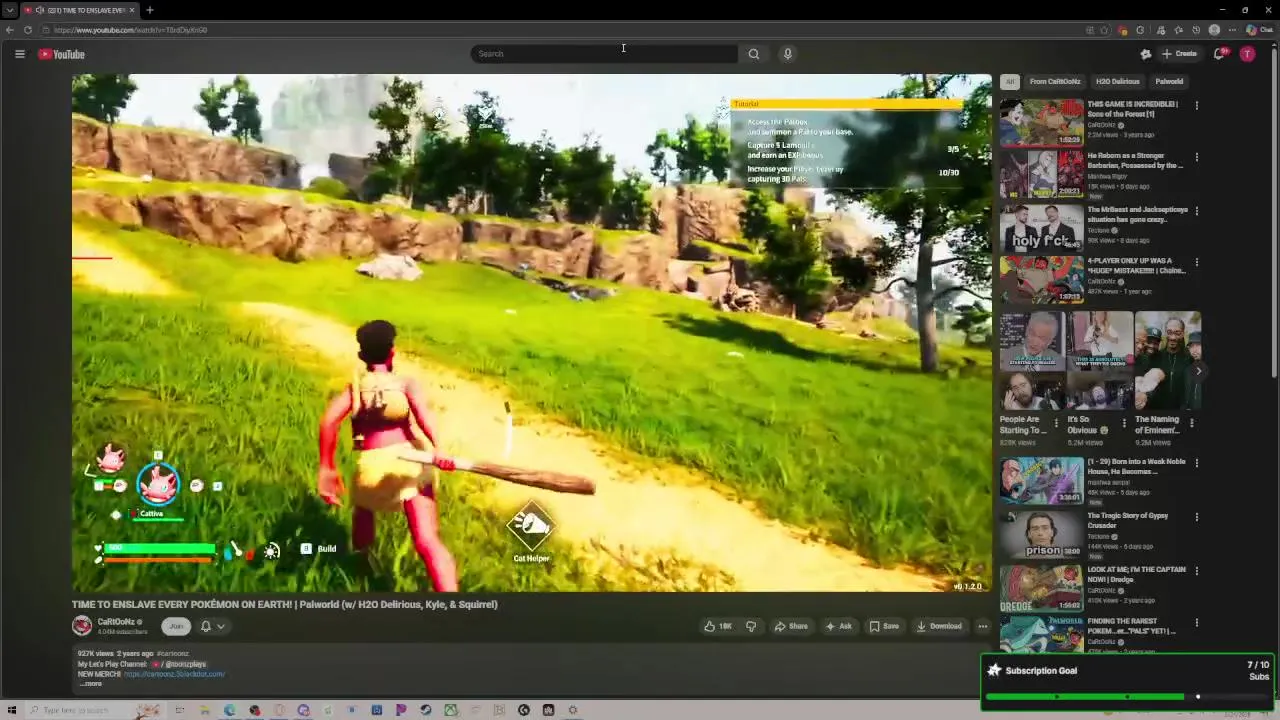Dislike the video with thumbs down
The height and width of the screenshot is (720, 1280).
coord(751,626)
